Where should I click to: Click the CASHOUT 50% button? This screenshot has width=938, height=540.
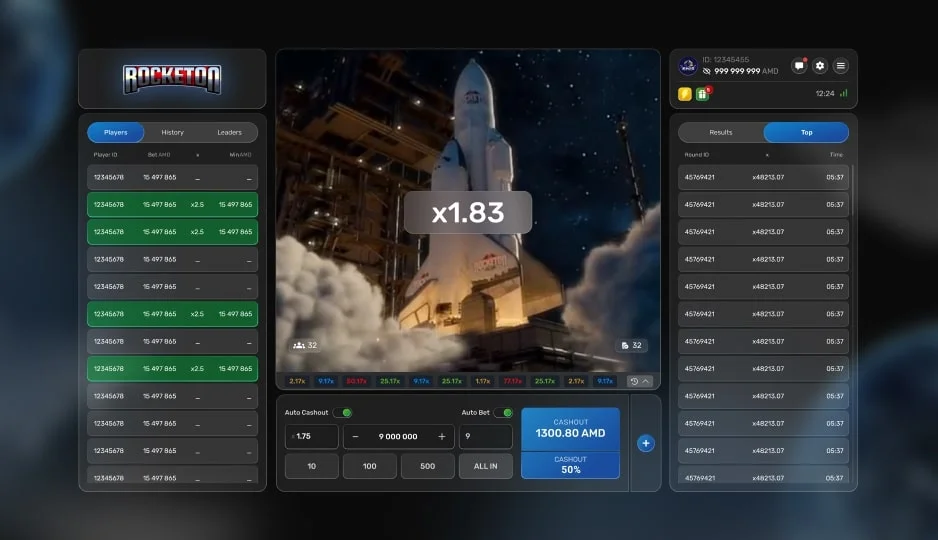pos(570,465)
